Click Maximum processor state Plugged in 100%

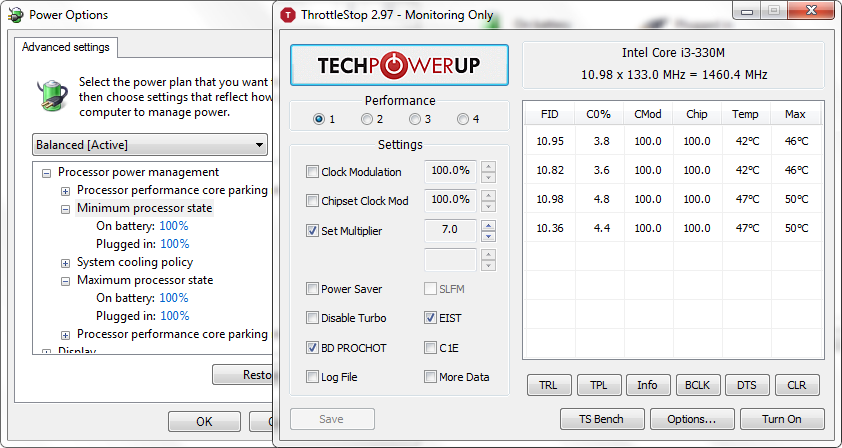point(175,316)
